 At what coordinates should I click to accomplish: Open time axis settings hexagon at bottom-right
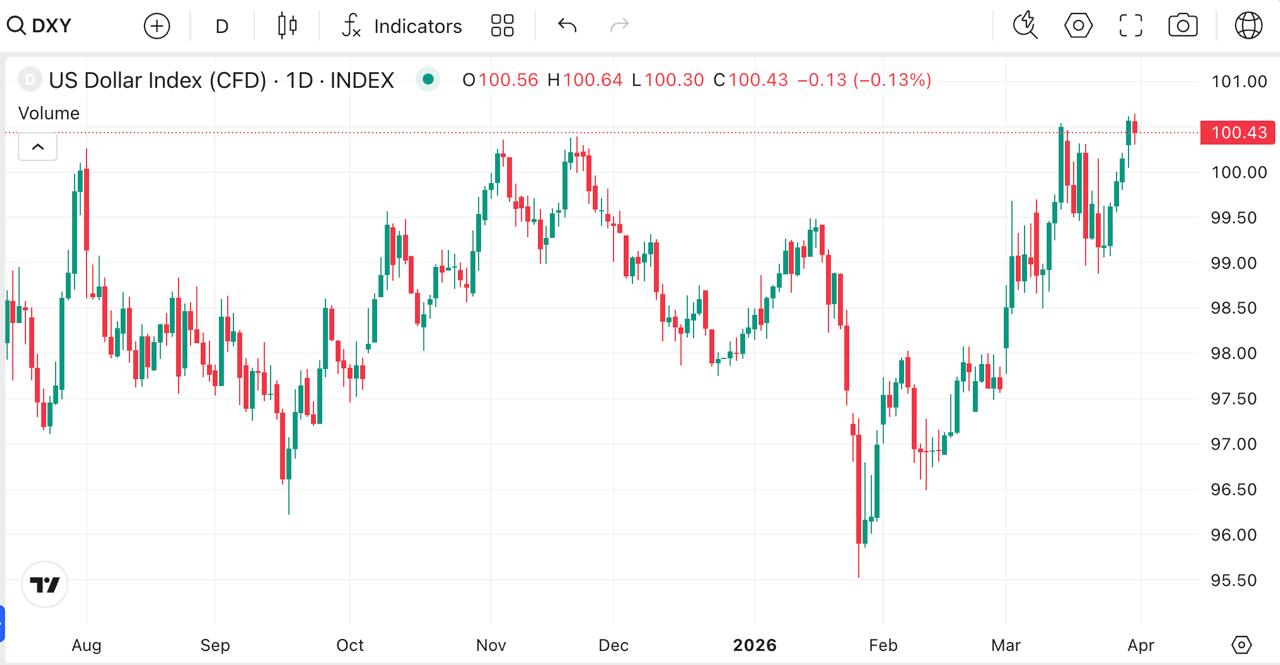click(1241, 645)
